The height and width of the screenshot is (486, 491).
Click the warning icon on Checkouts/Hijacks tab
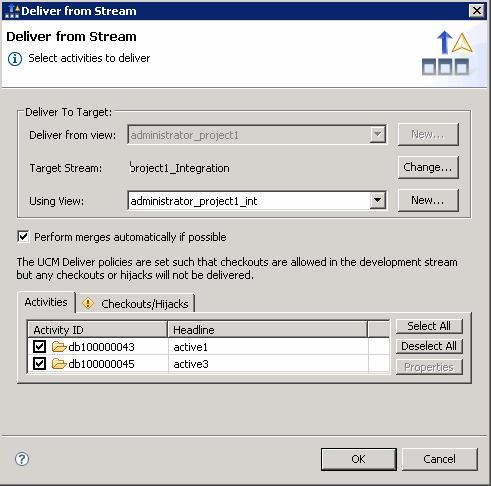click(88, 303)
